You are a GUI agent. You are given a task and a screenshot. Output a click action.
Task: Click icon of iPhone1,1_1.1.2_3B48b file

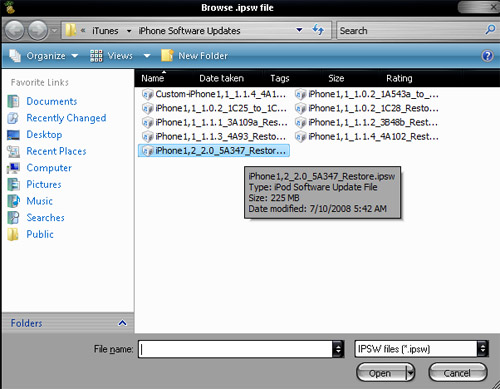tap(300, 123)
